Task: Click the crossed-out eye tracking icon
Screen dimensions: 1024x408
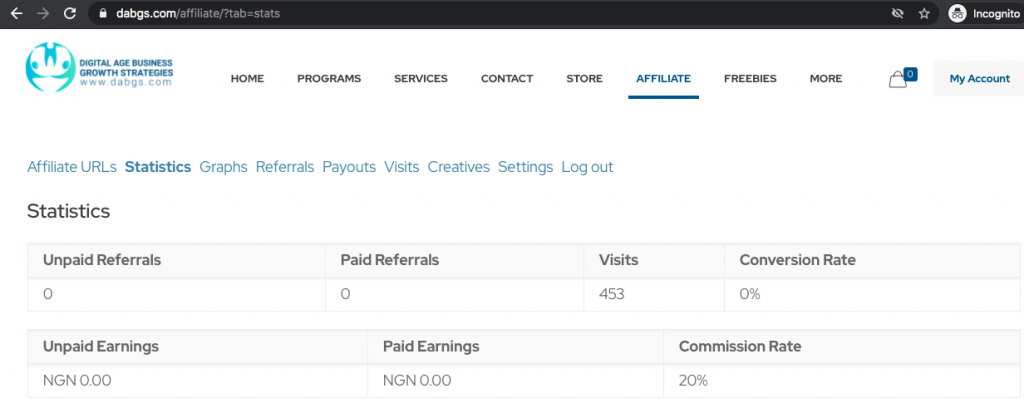Action: coord(897,13)
